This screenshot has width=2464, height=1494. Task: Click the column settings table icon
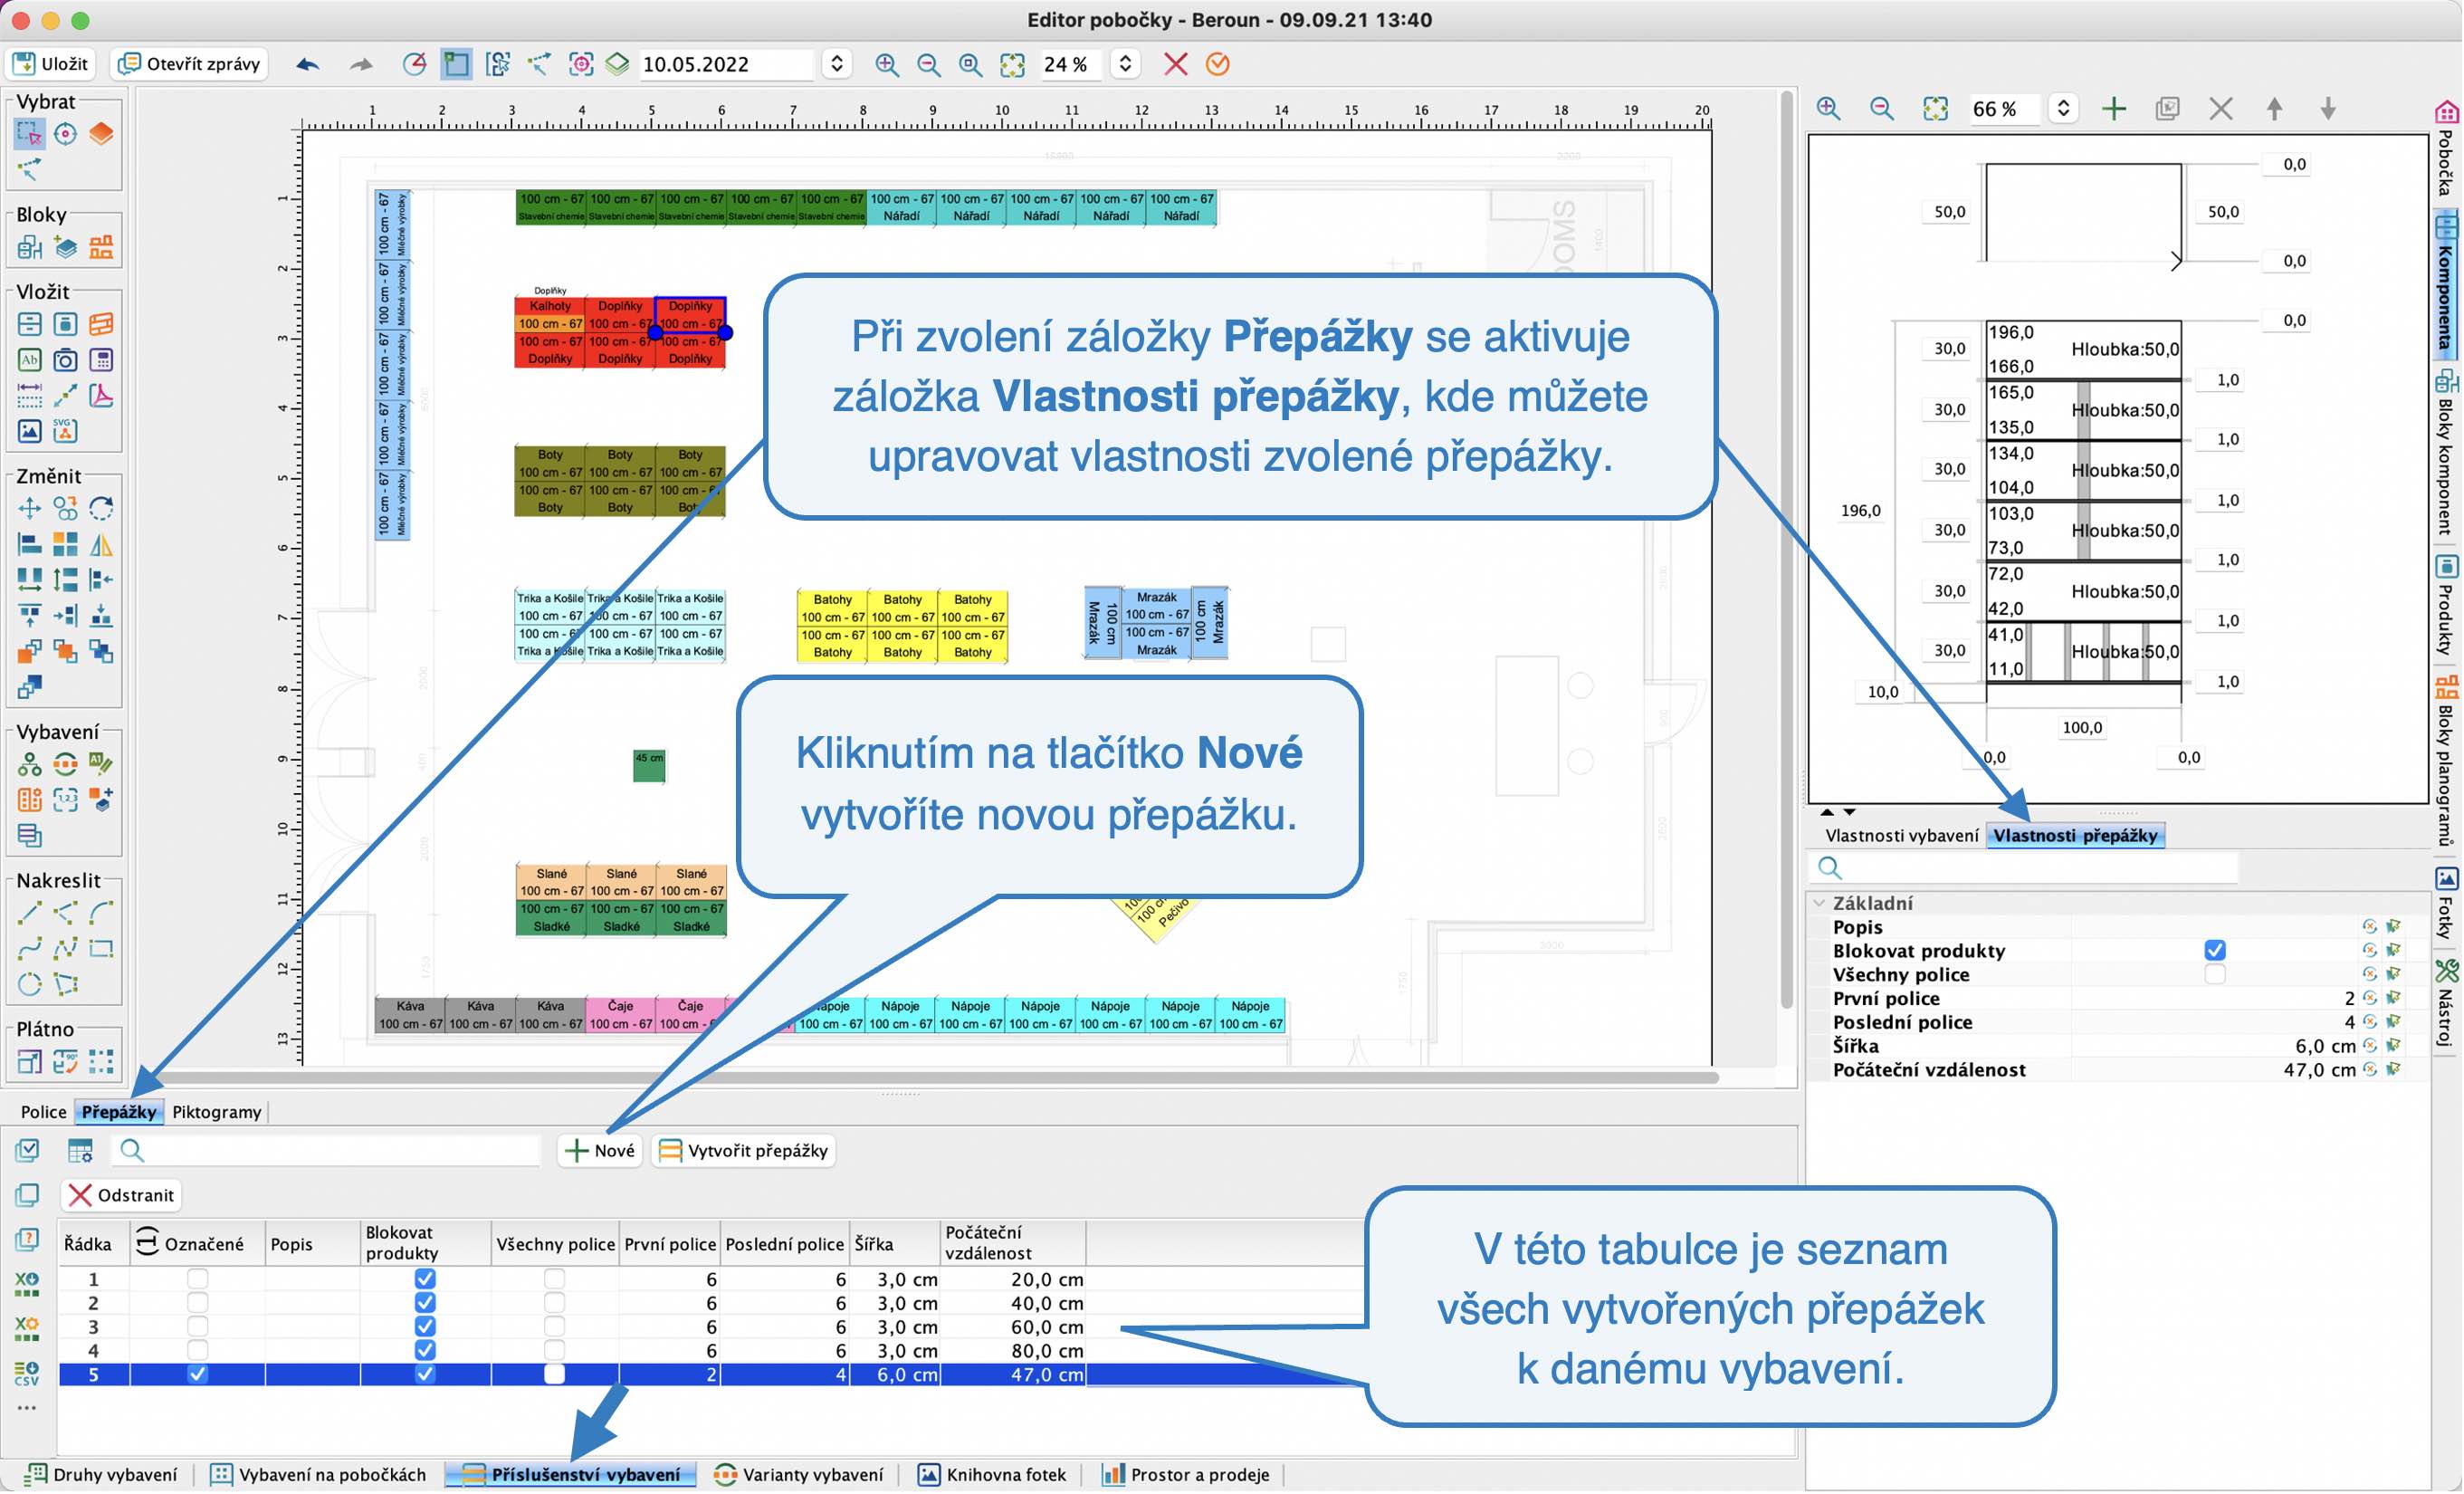pos(80,1151)
